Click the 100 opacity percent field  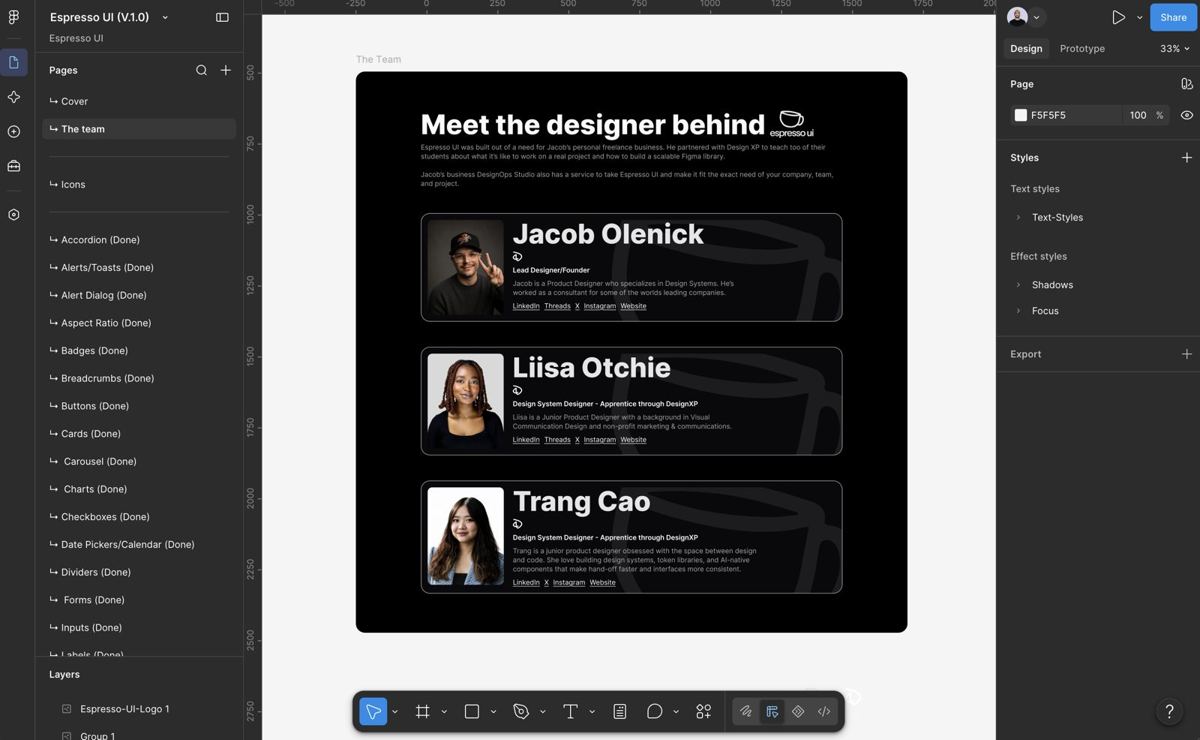tap(1138, 115)
